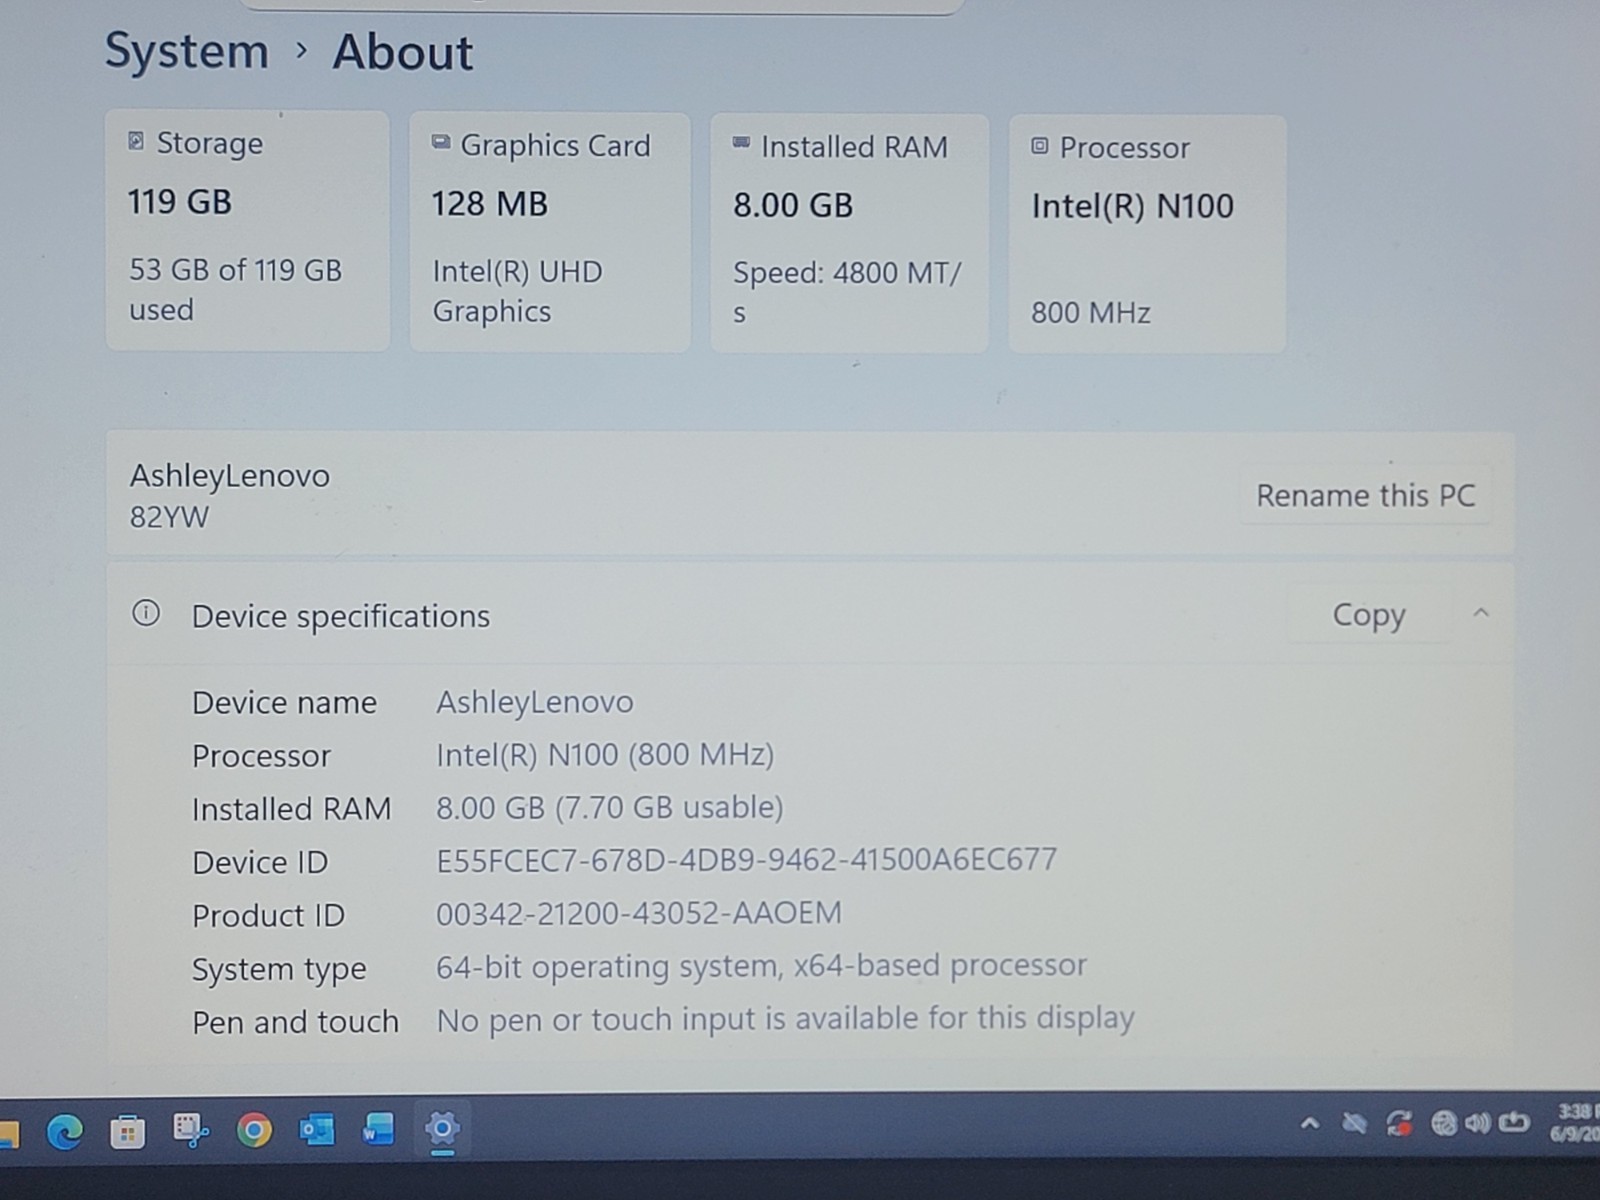
Task: Click the 64-bit operating system value
Action: 761,966
